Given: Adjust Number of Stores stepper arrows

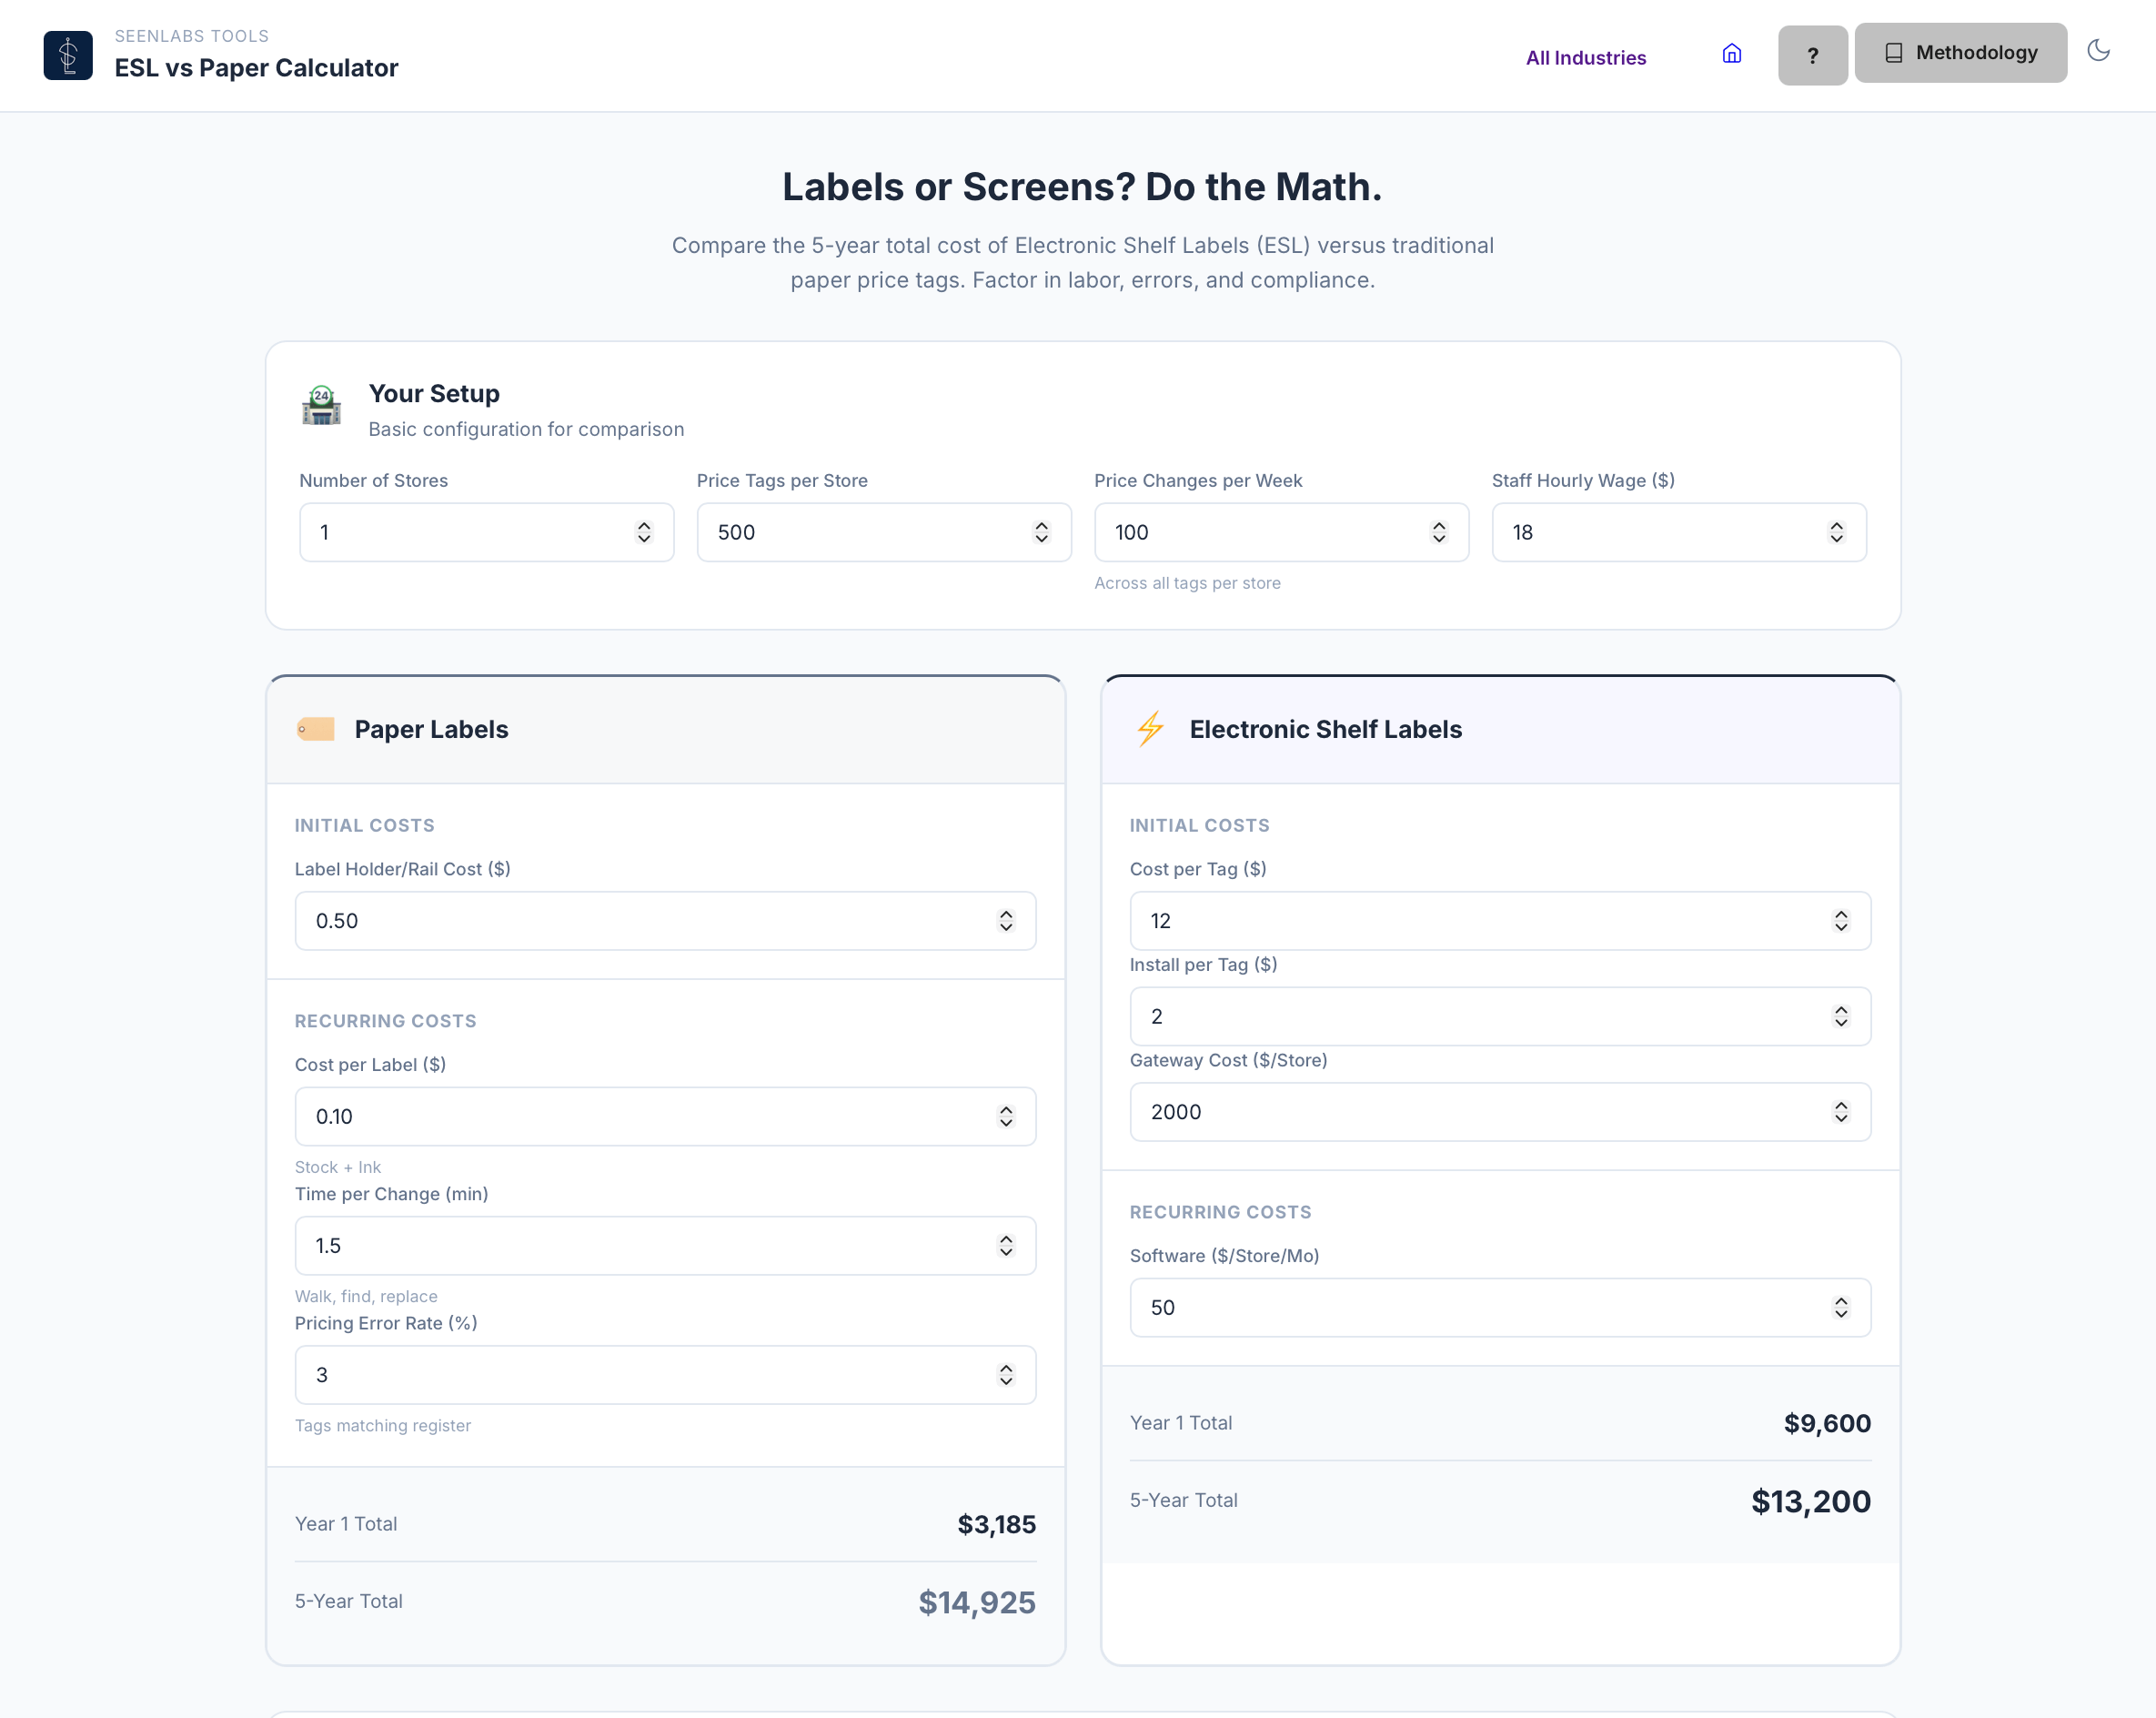Looking at the screenshot, I should tap(644, 533).
